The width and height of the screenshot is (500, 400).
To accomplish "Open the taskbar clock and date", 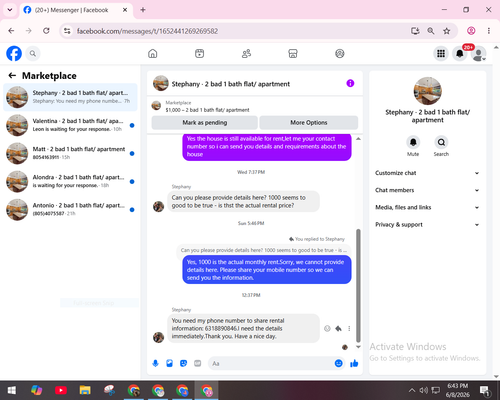I will 457,390.
